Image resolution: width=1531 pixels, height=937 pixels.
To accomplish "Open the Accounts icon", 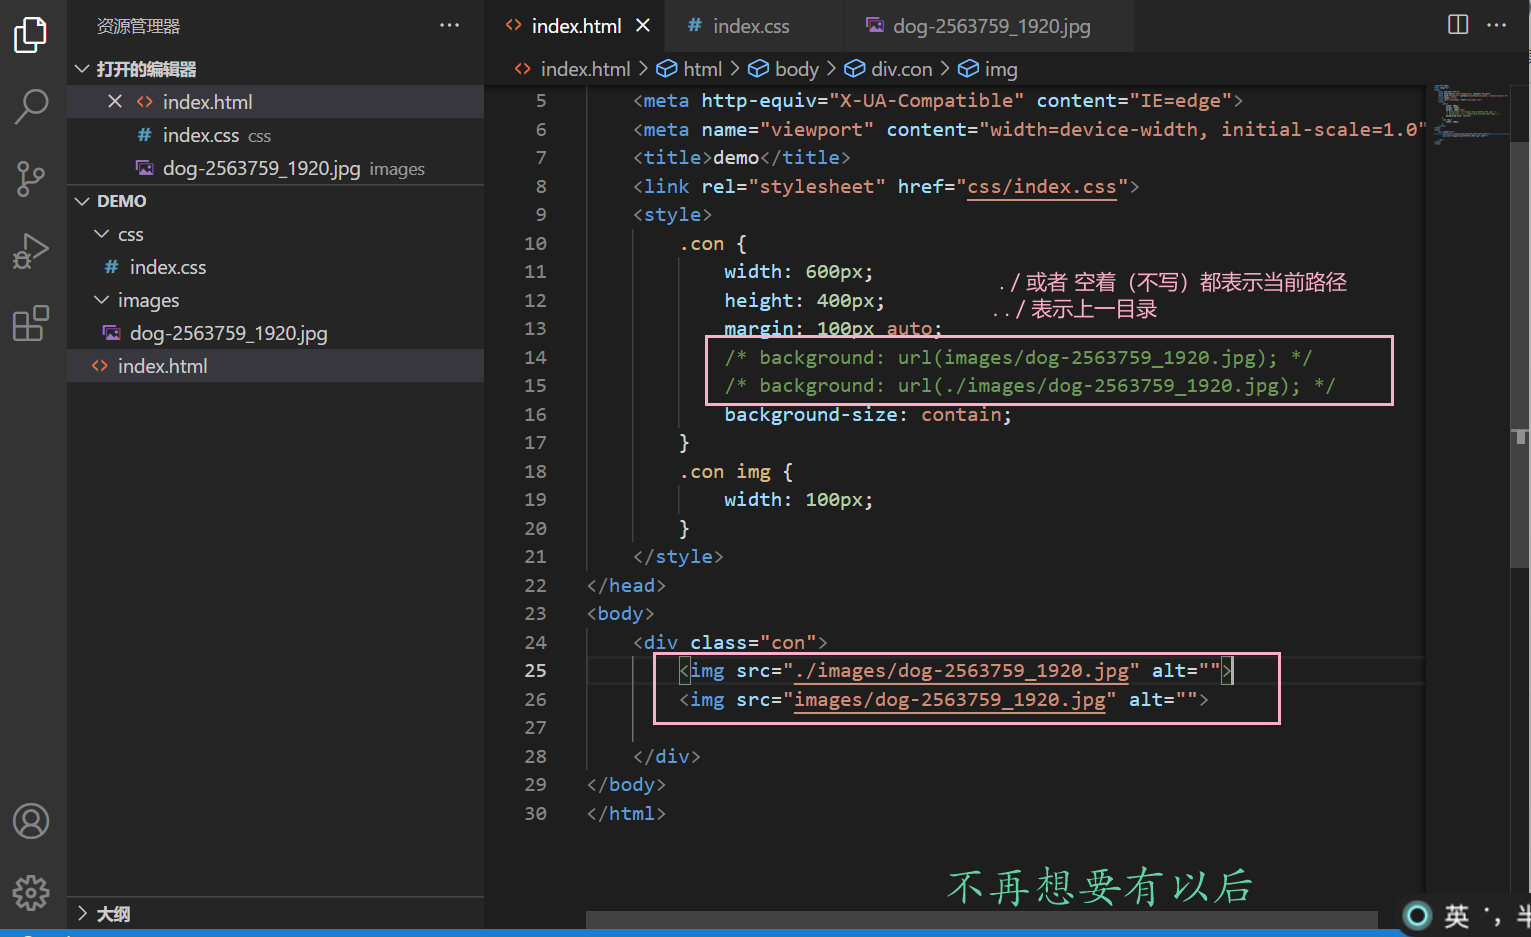I will [30, 820].
